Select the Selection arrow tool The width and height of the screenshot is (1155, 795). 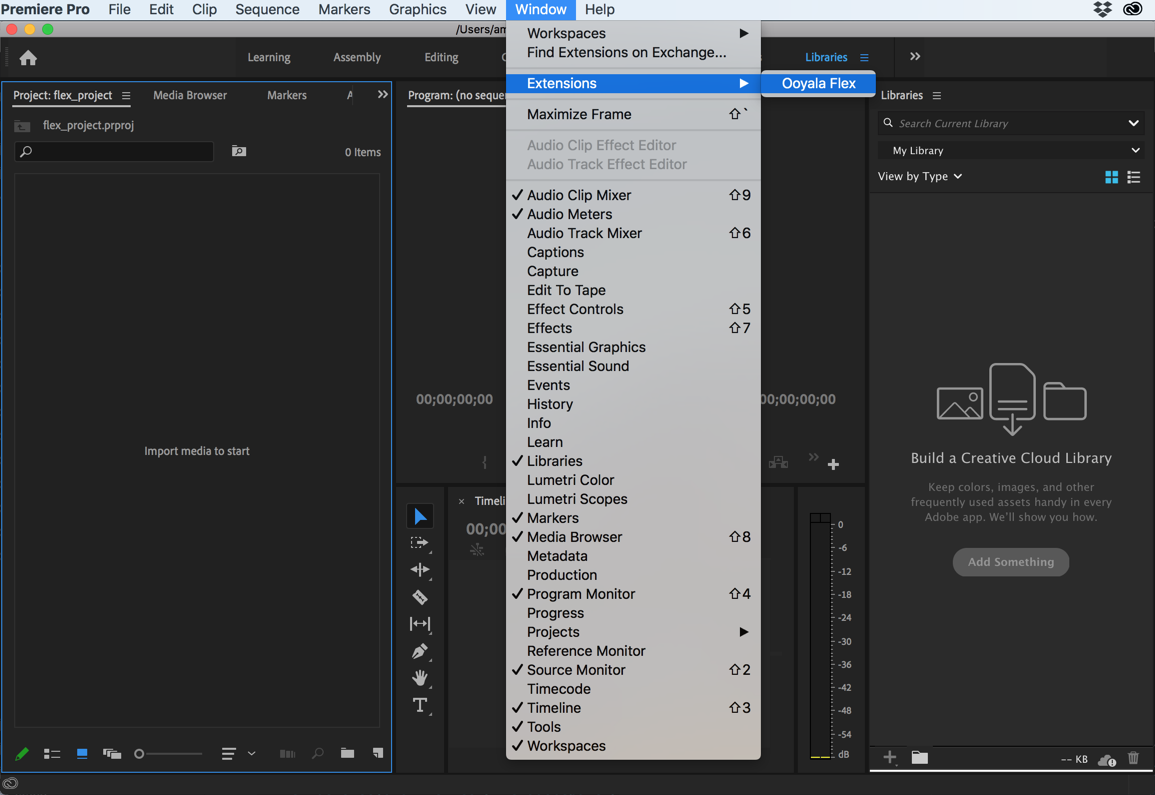(420, 516)
